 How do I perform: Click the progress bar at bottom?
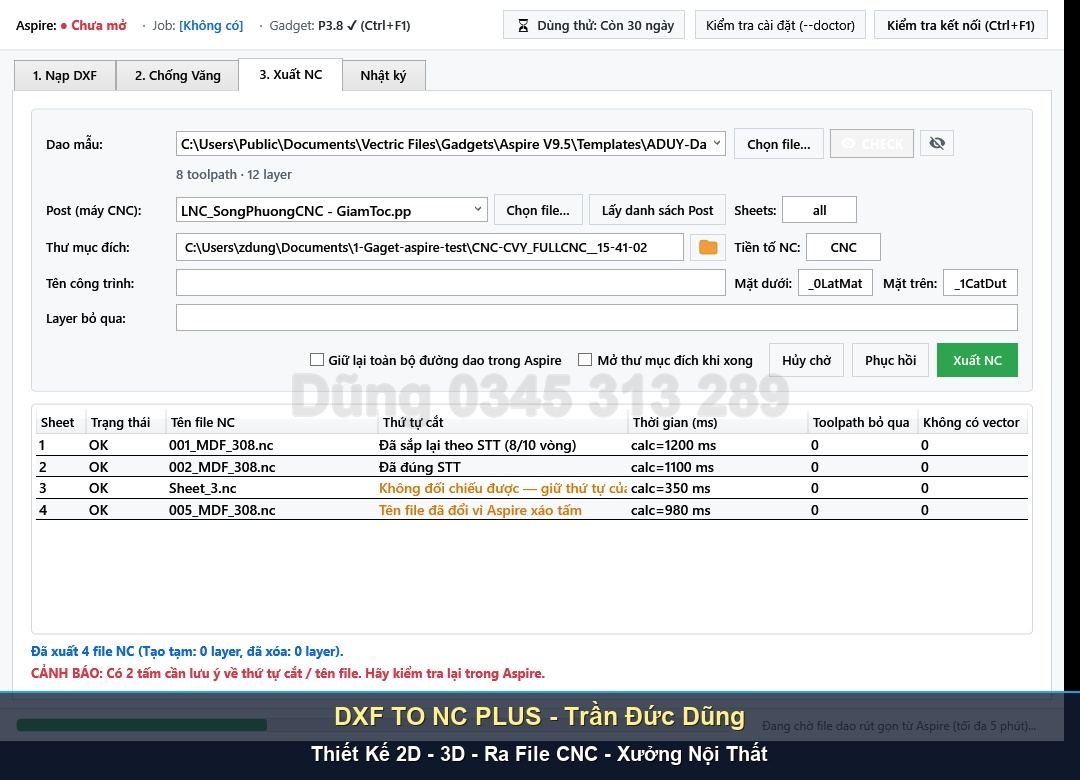[x=142, y=725]
